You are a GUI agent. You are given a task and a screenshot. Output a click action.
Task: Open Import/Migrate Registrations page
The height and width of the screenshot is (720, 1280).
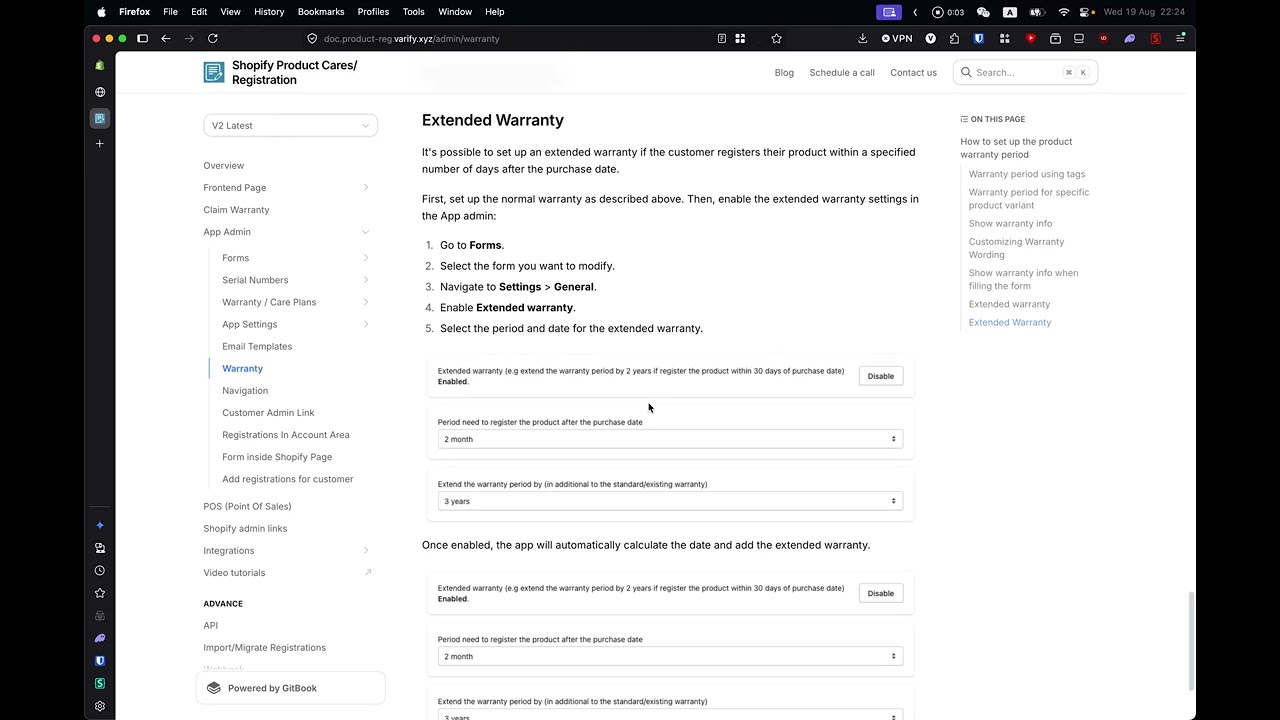click(x=264, y=647)
